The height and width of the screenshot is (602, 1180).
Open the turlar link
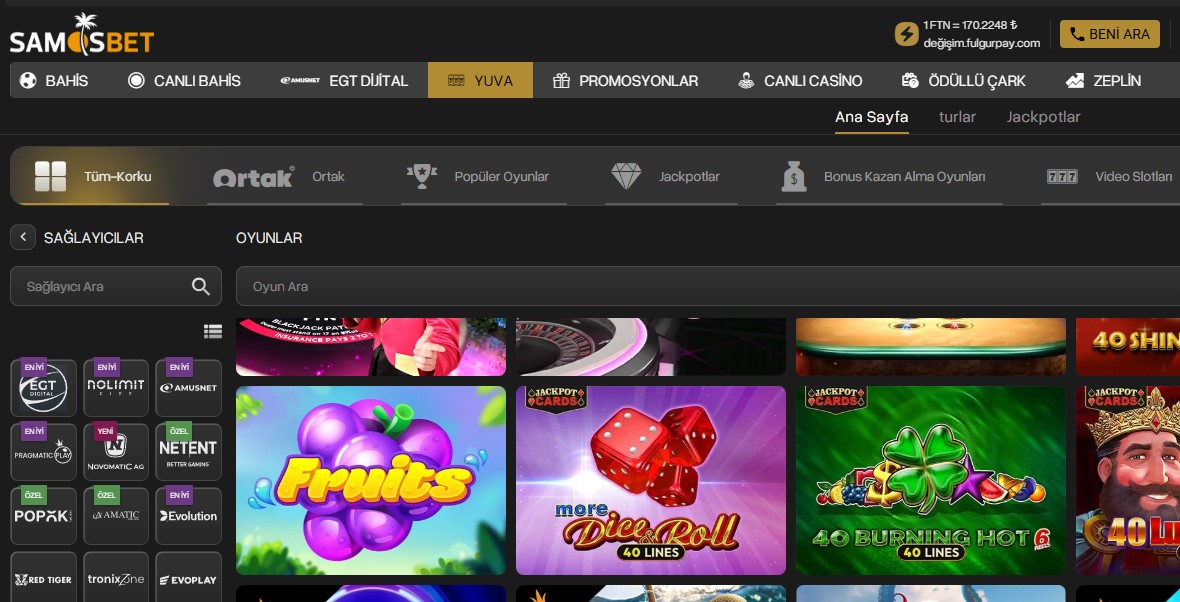point(957,117)
